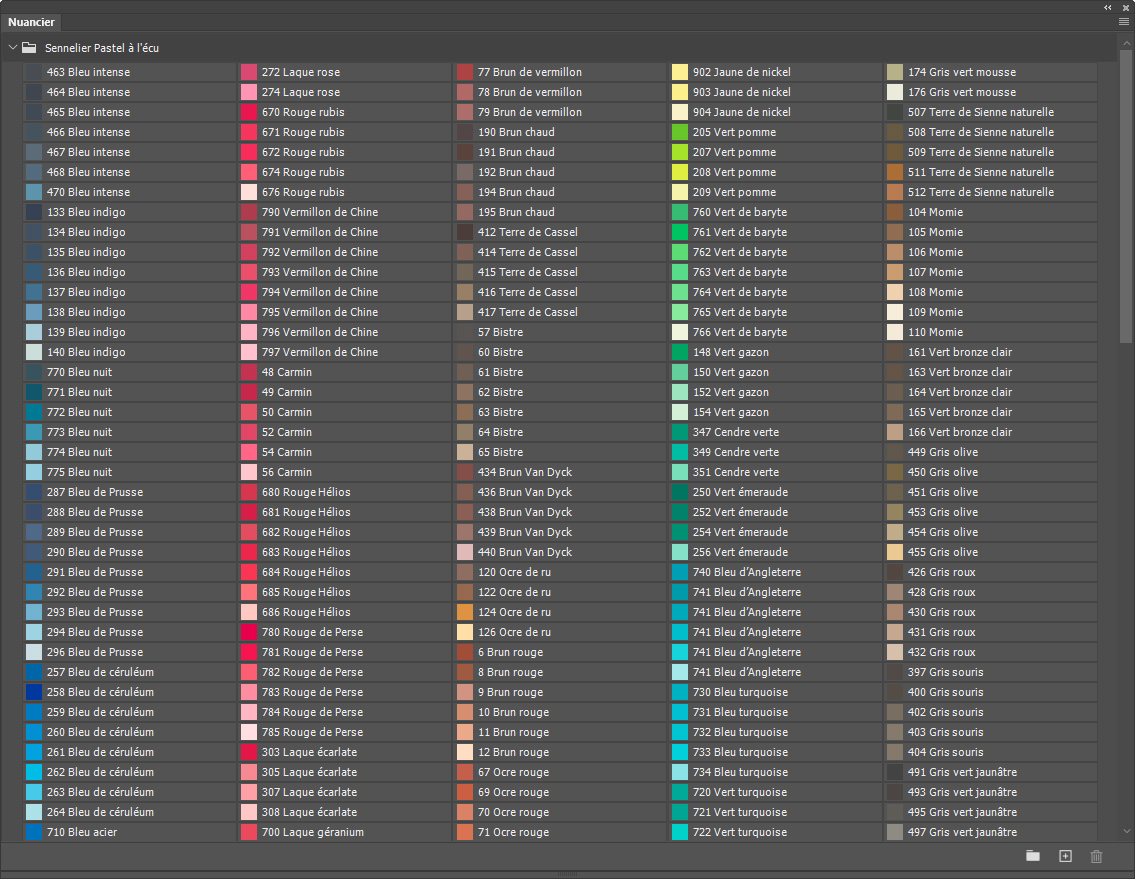
Task: Select the 124 Ocre de ru swatch
Action: [560, 612]
